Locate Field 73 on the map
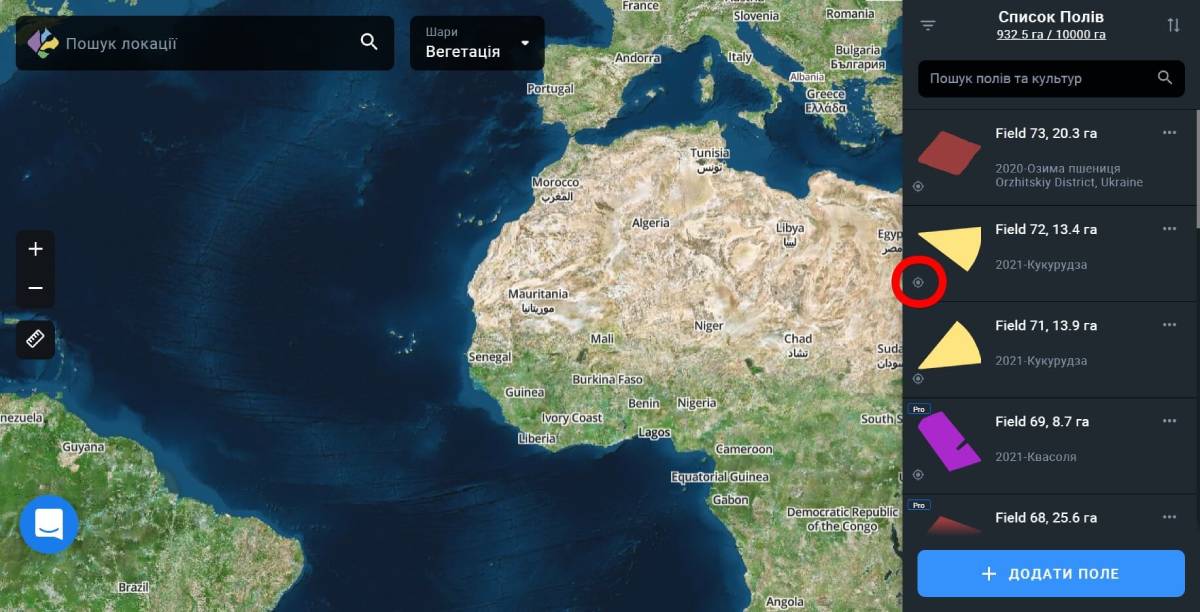 click(x=918, y=186)
